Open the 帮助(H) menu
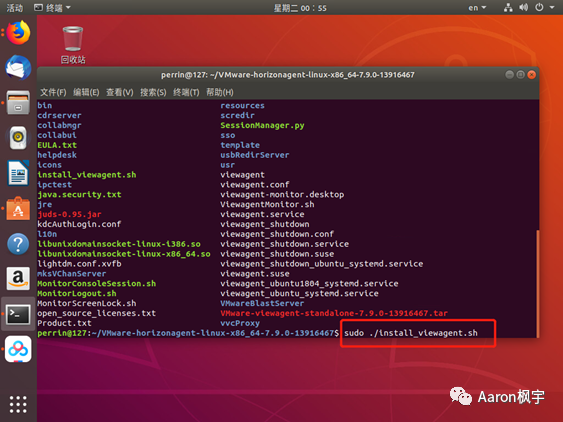The image size is (563, 422). 220,92
